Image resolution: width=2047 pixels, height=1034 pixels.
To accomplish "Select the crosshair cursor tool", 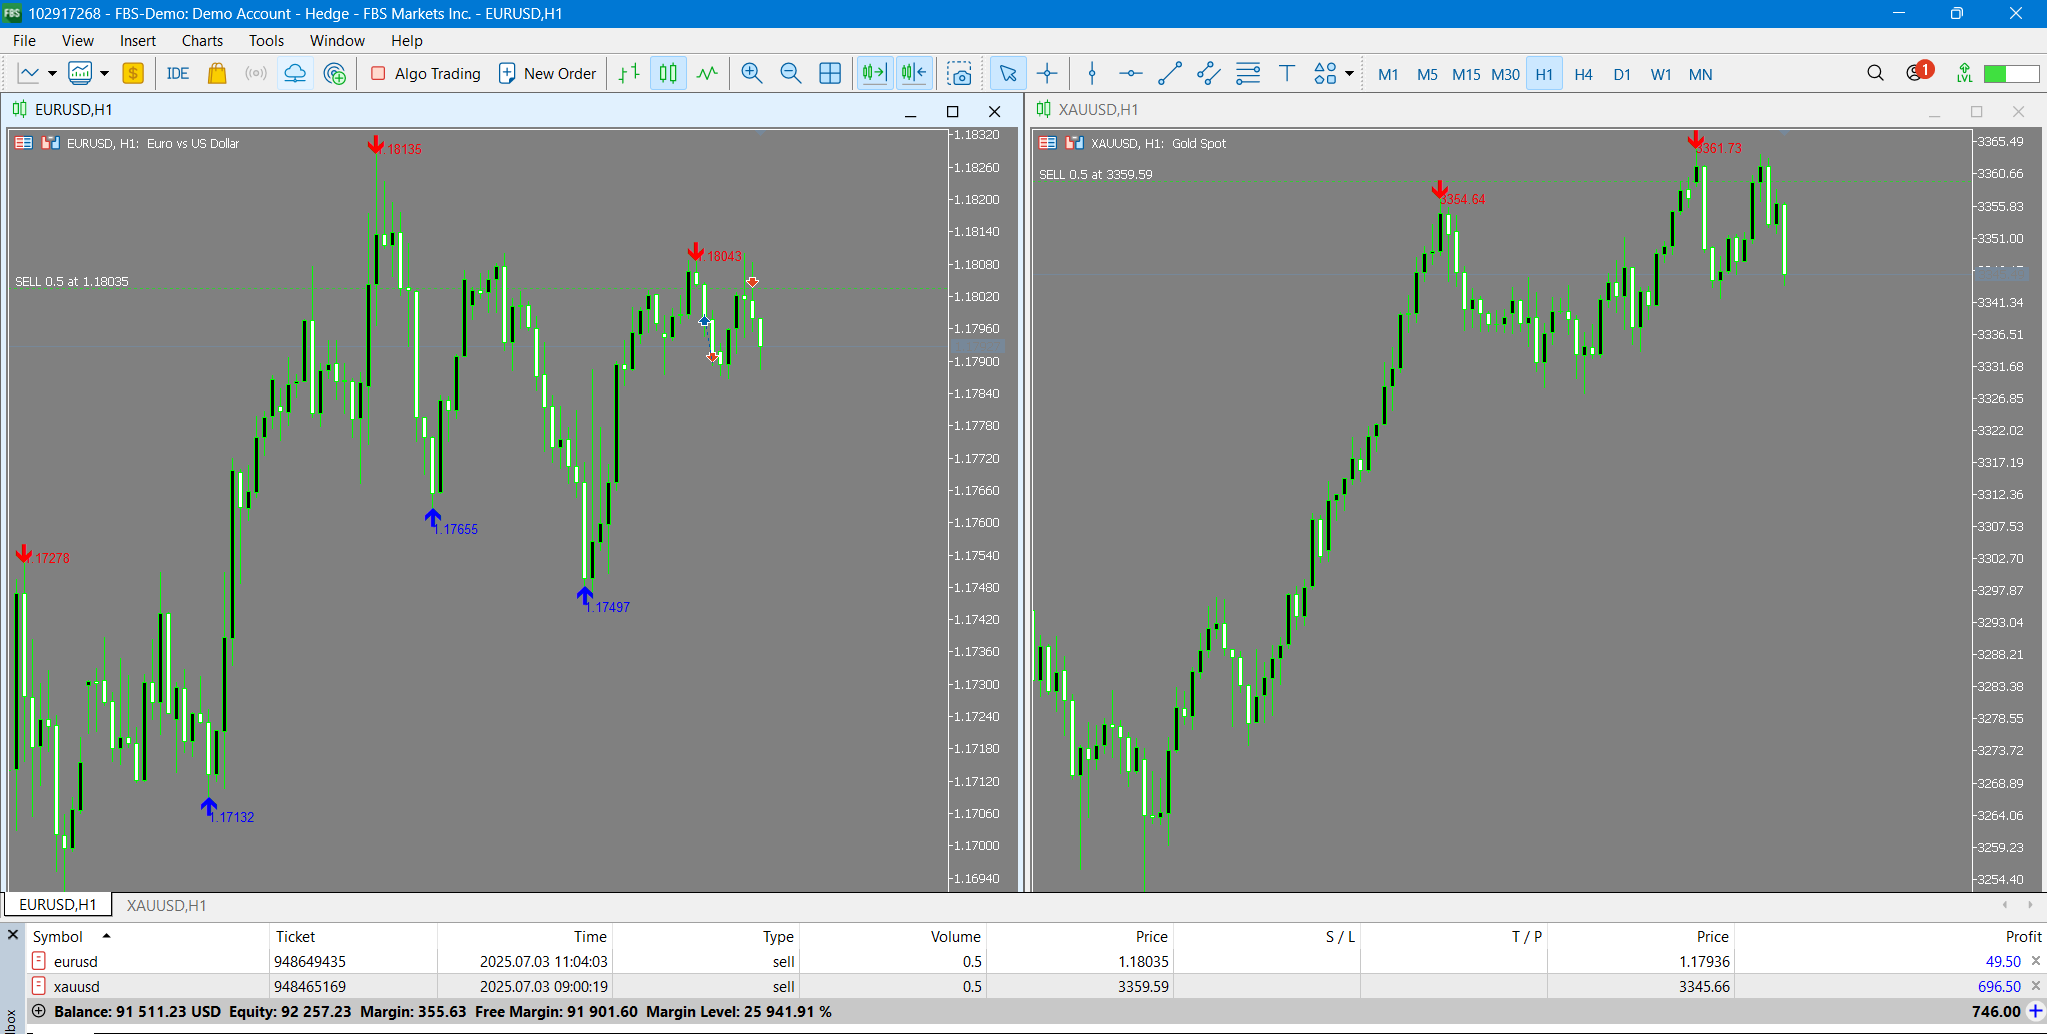I will tap(1047, 74).
